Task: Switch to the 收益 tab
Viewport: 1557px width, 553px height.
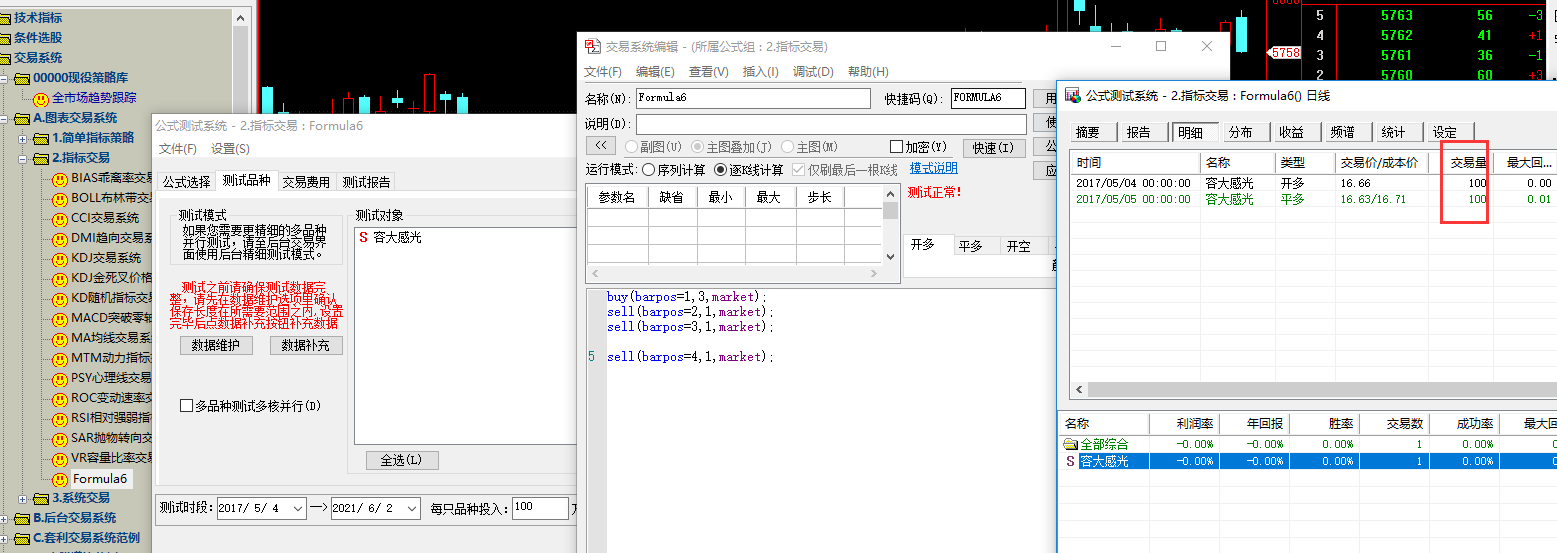Action: coord(1290,132)
